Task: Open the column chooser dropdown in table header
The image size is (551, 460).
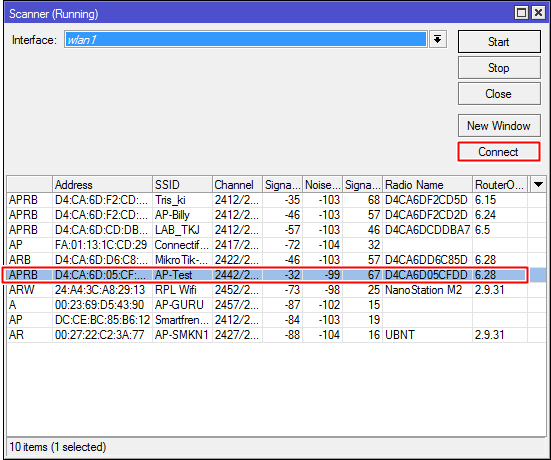Action: point(538,184)
